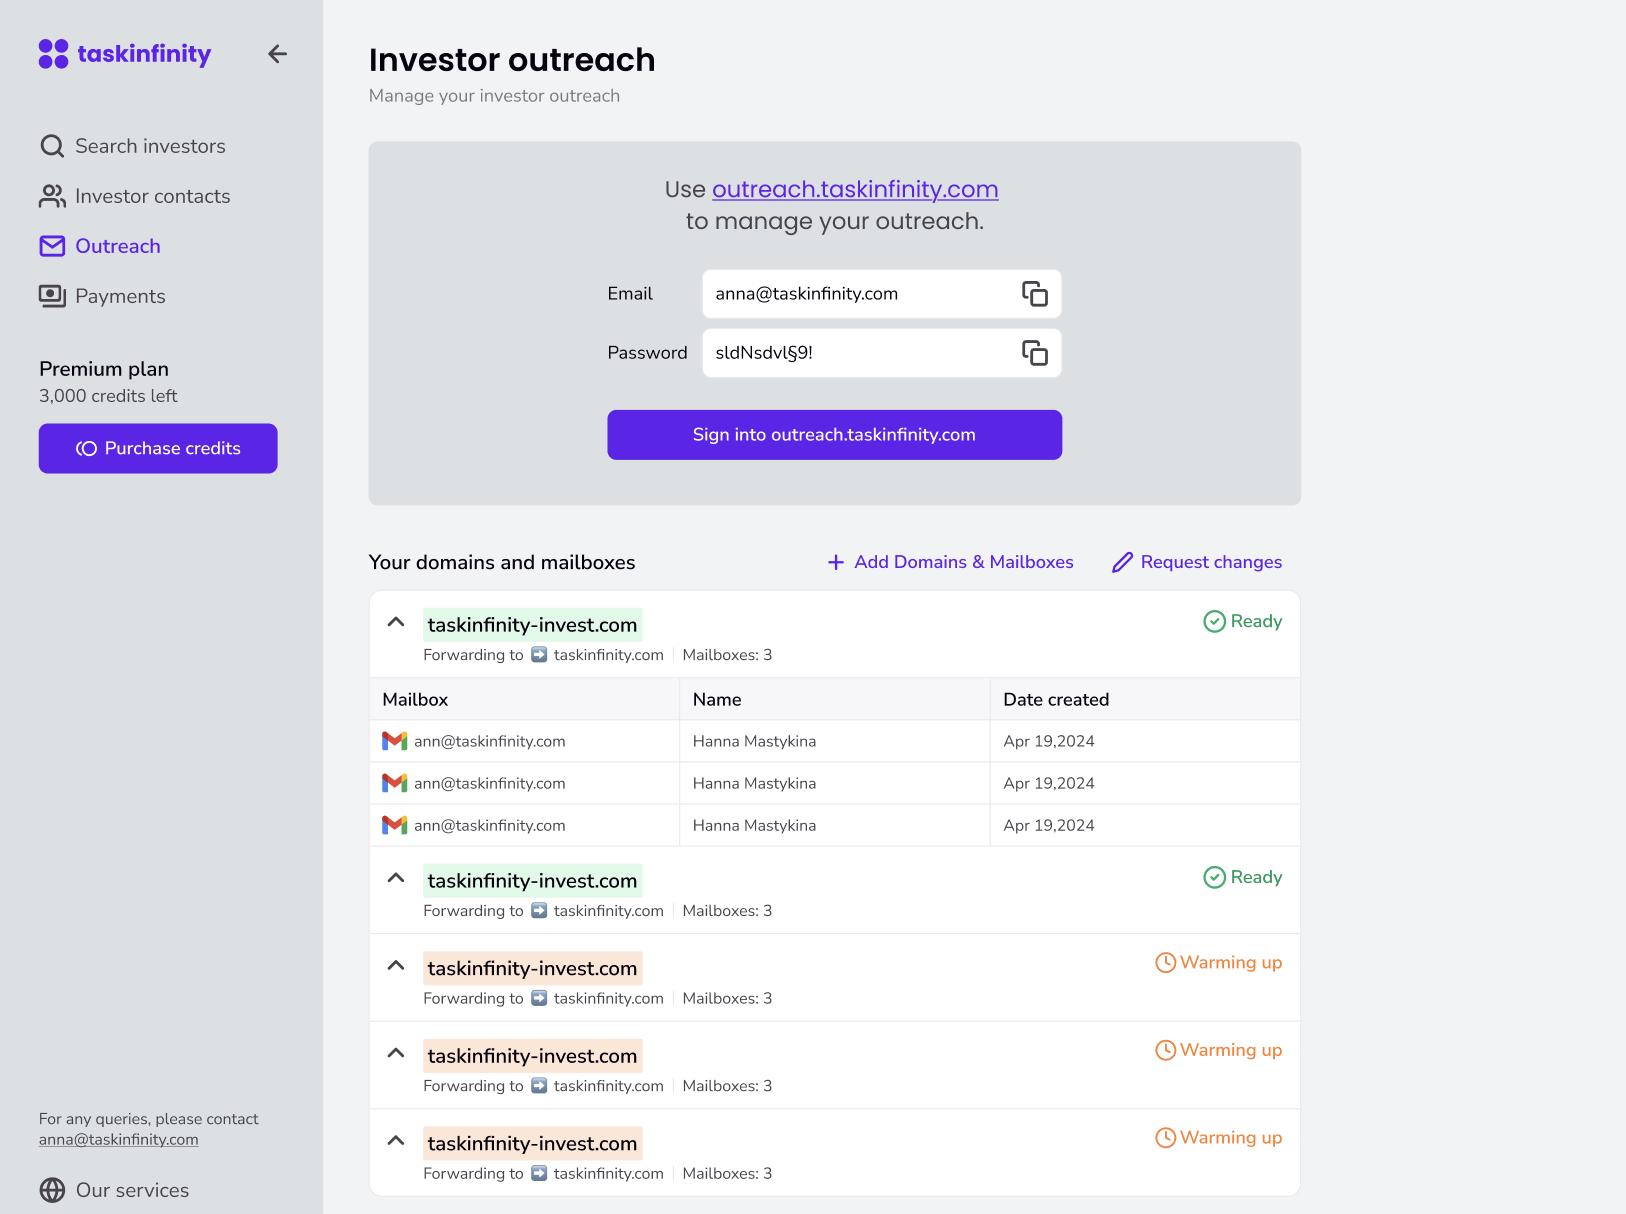Open Investor contacts in the sidebar
1626x1214 pixels.
152,196
